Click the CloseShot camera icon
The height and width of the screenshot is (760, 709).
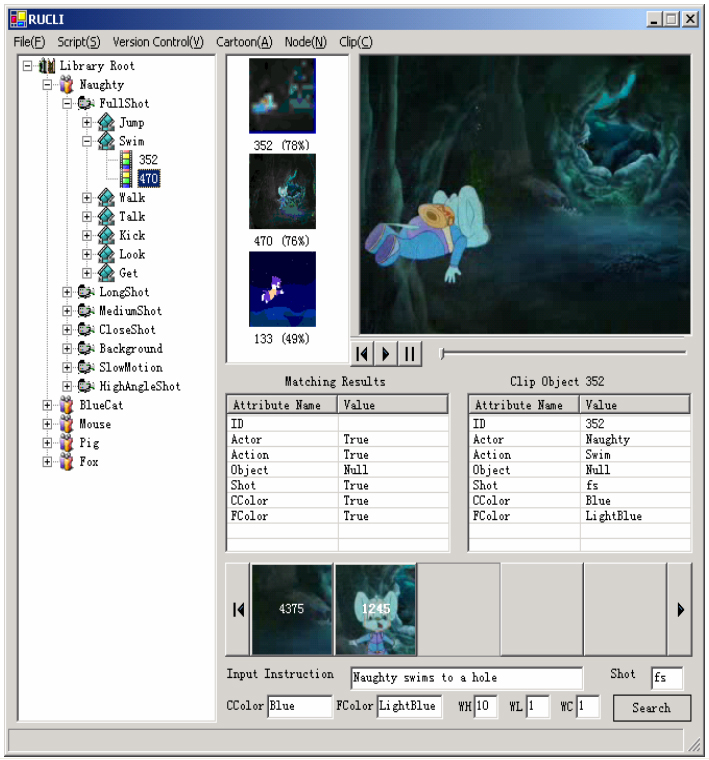pyautogui.click(x=86, y=330)
